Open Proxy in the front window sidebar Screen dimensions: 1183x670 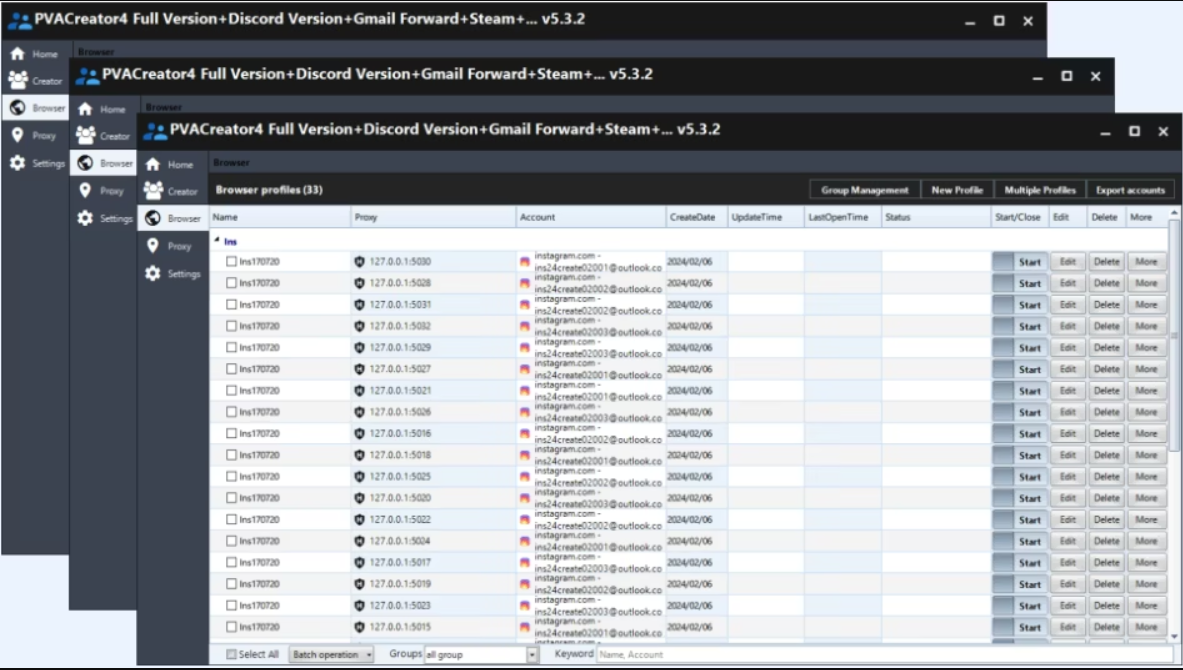tap(173, 246)
